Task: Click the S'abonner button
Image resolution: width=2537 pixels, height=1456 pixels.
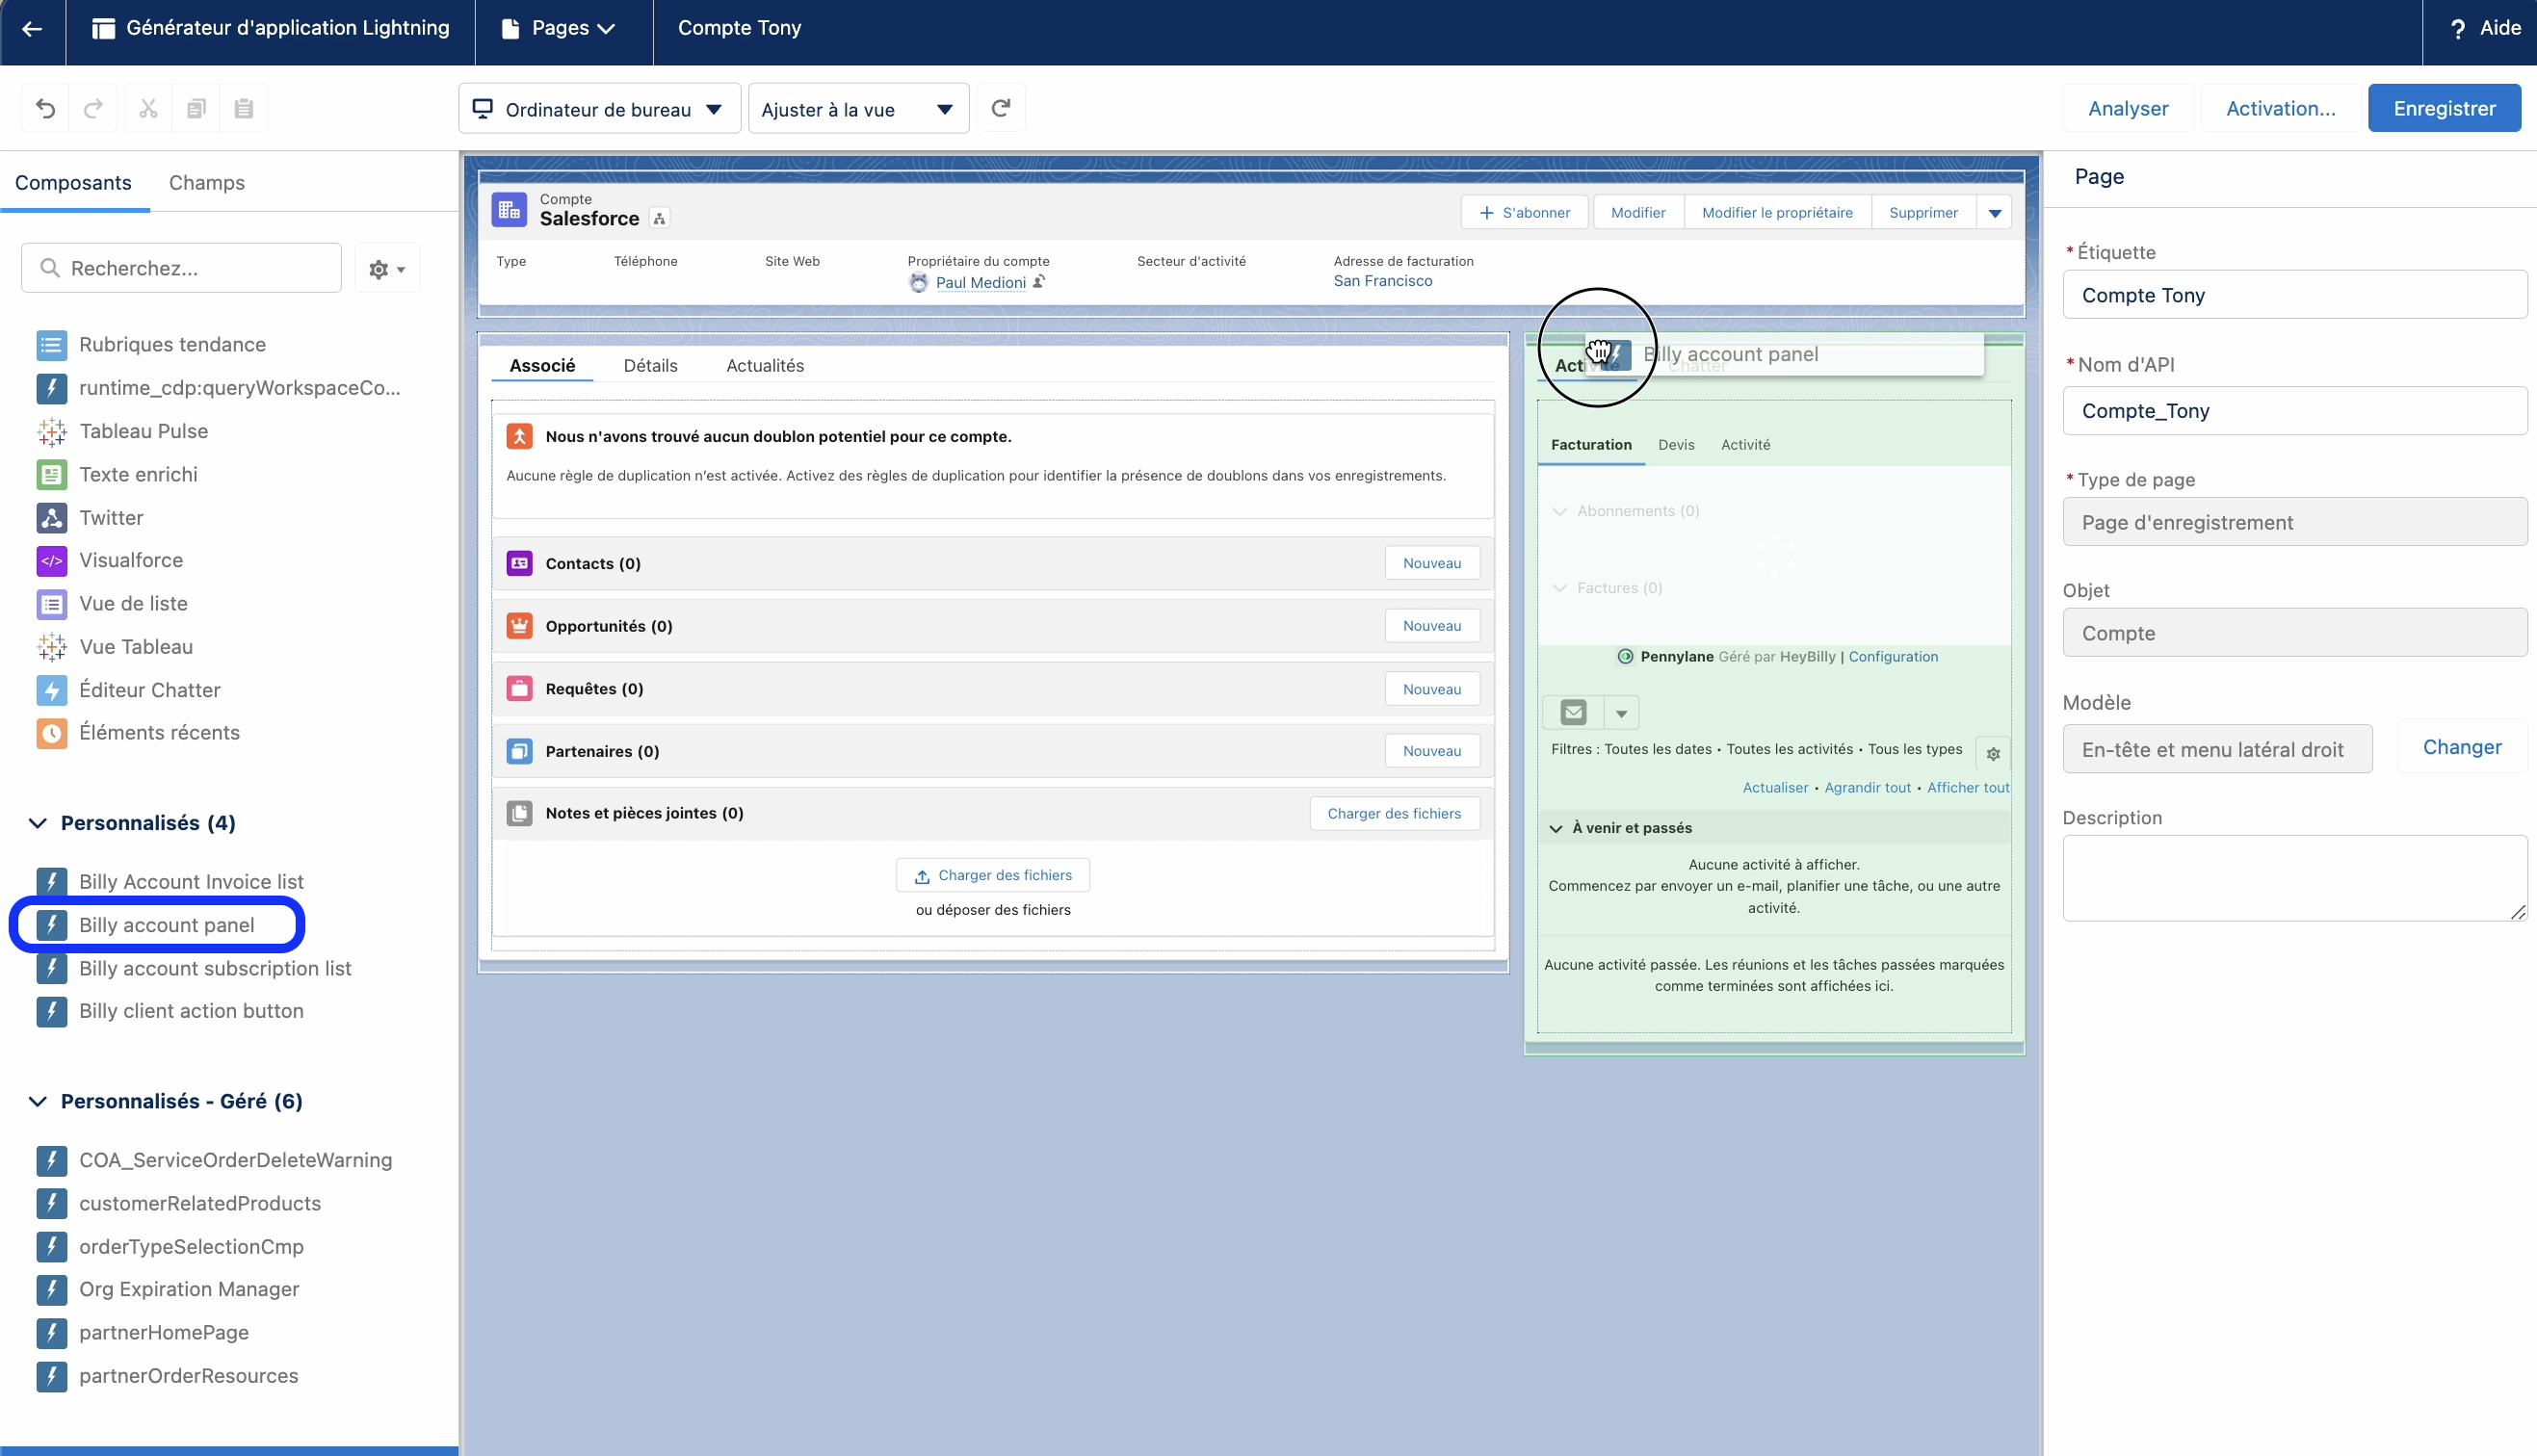Action: pyautogui.click(x=1524, y=213)
